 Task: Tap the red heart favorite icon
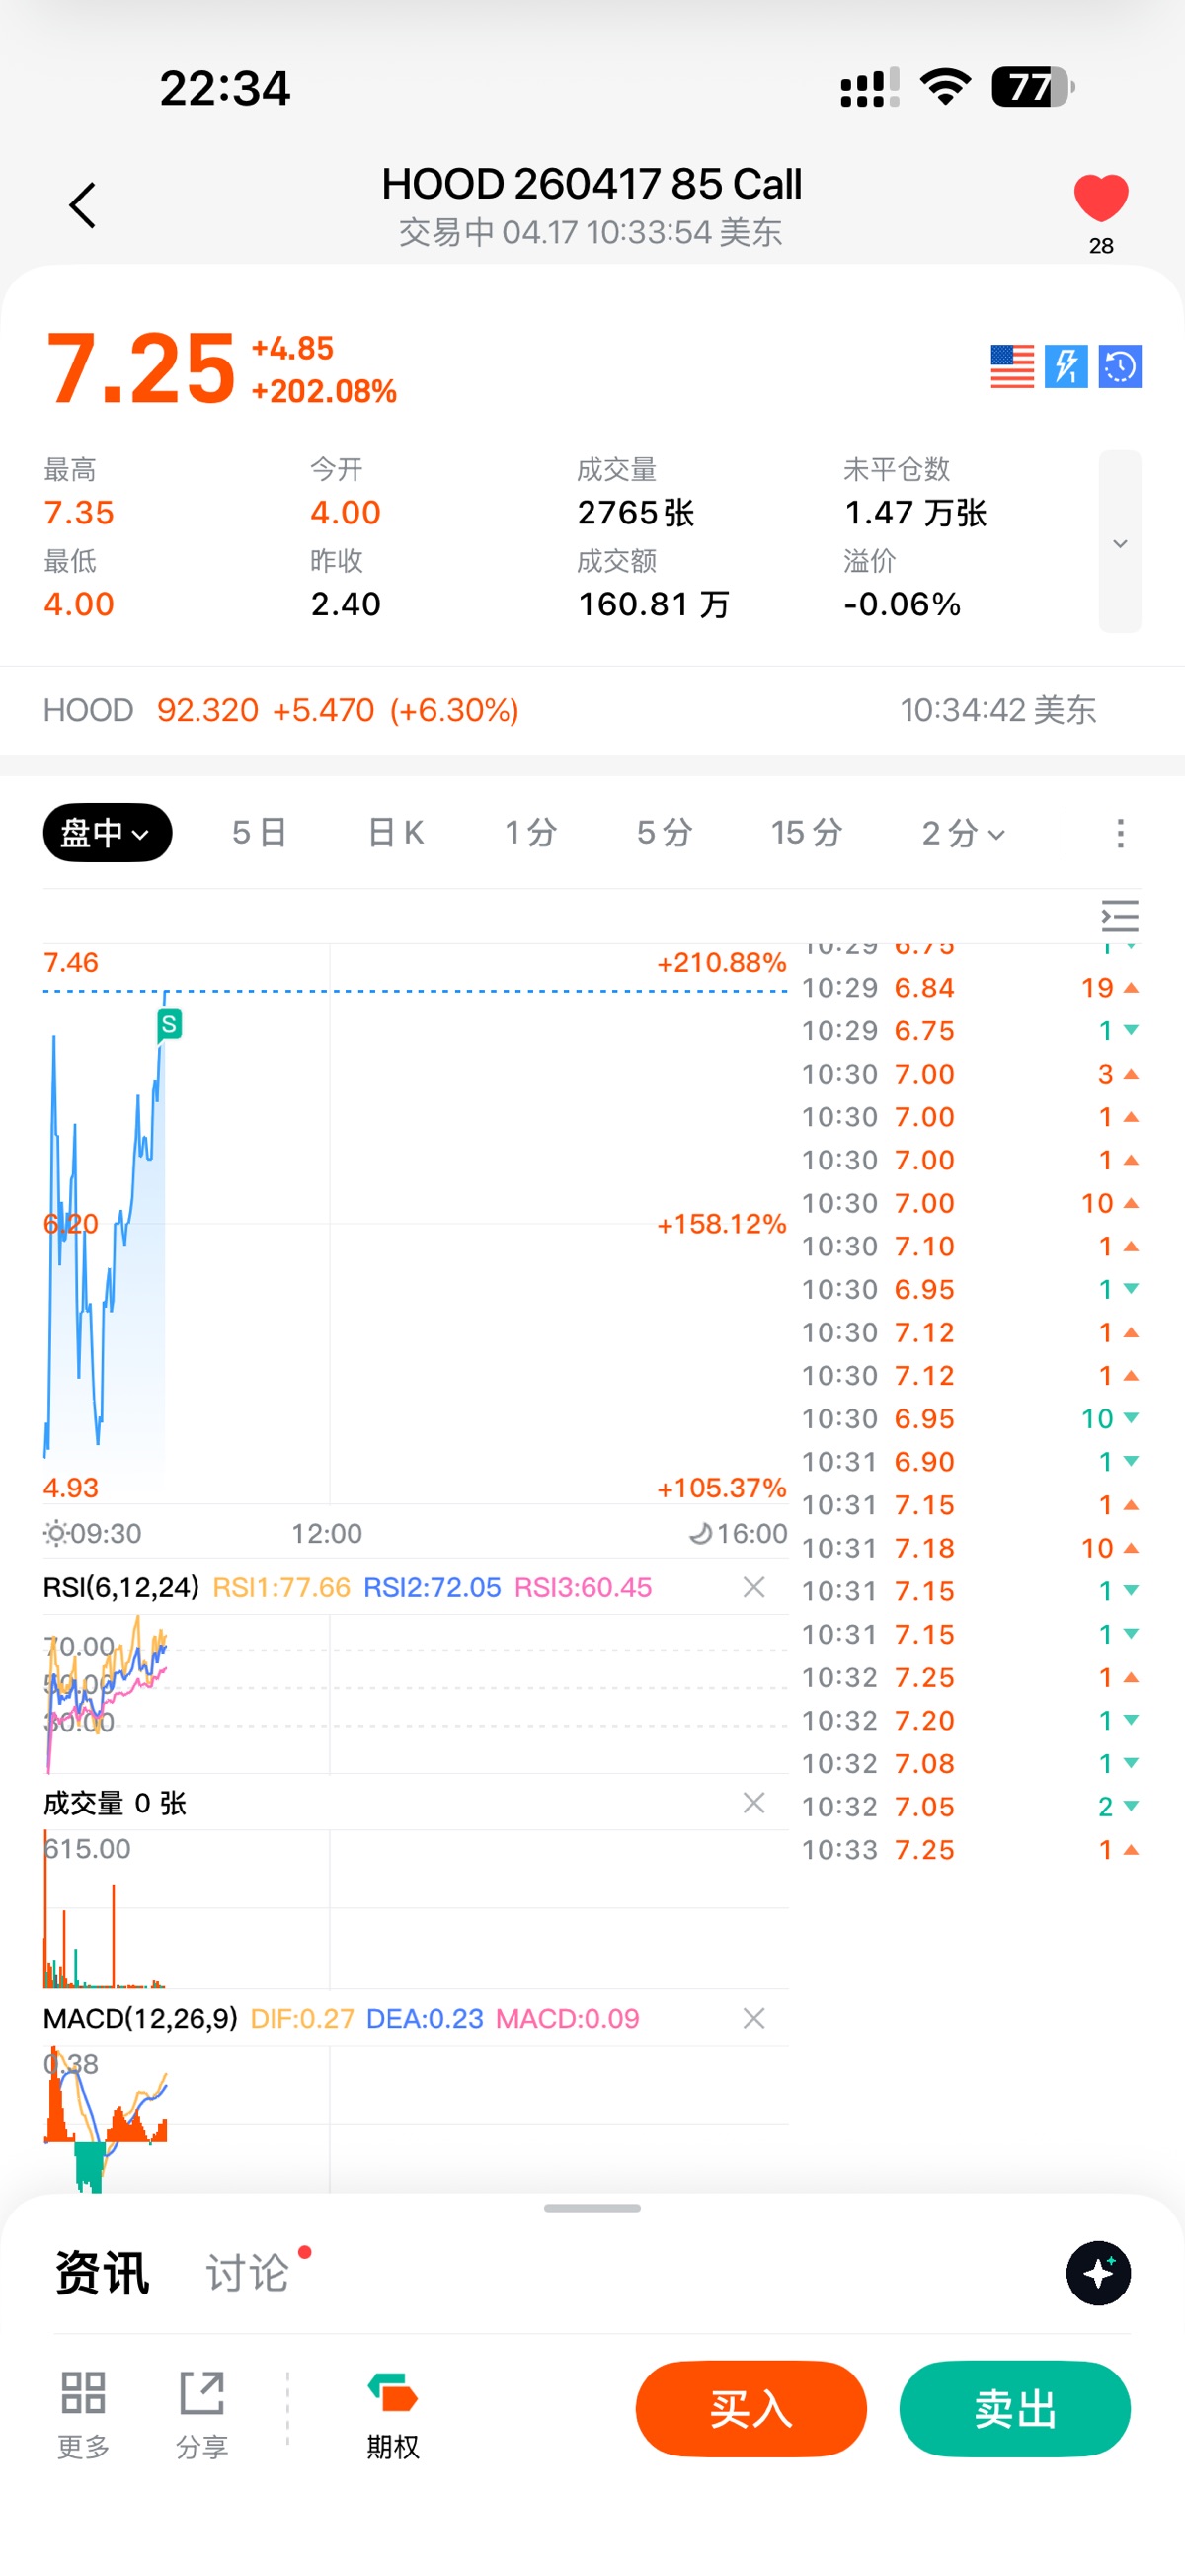pos(1100,197)
